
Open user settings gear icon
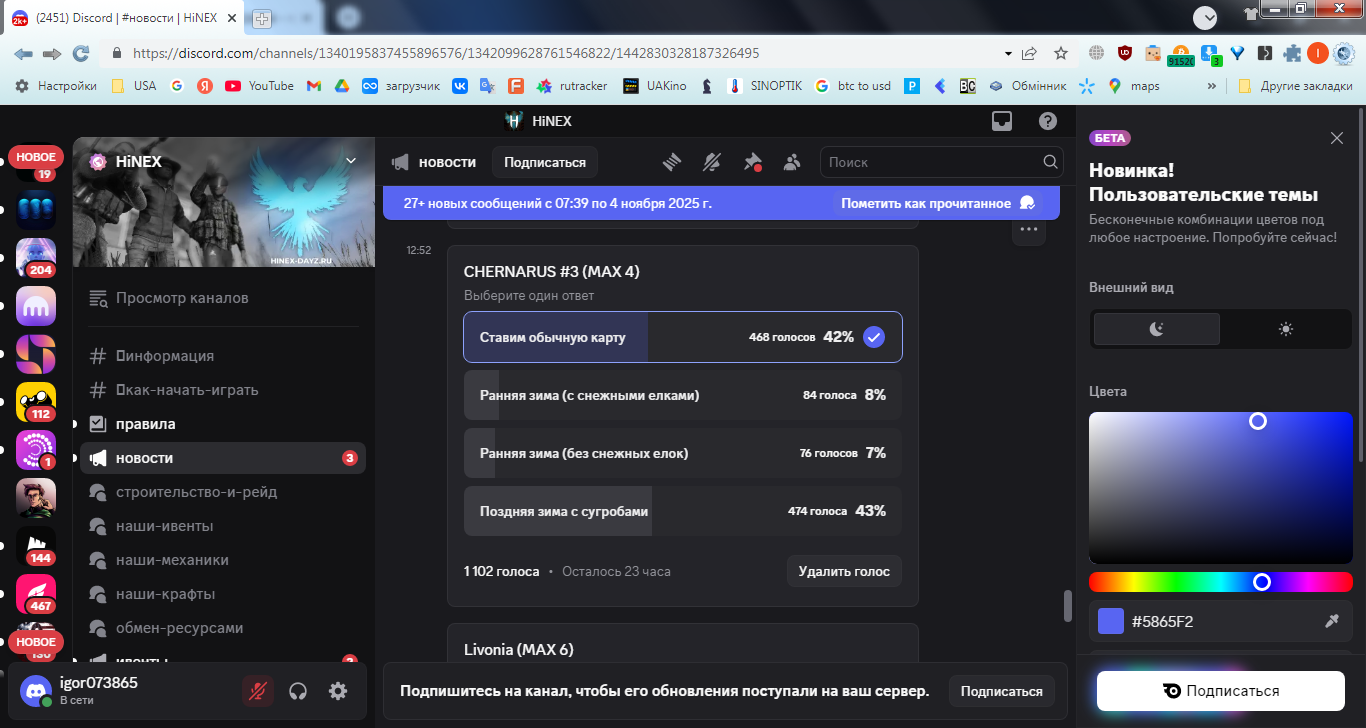(x=338, y=690)
